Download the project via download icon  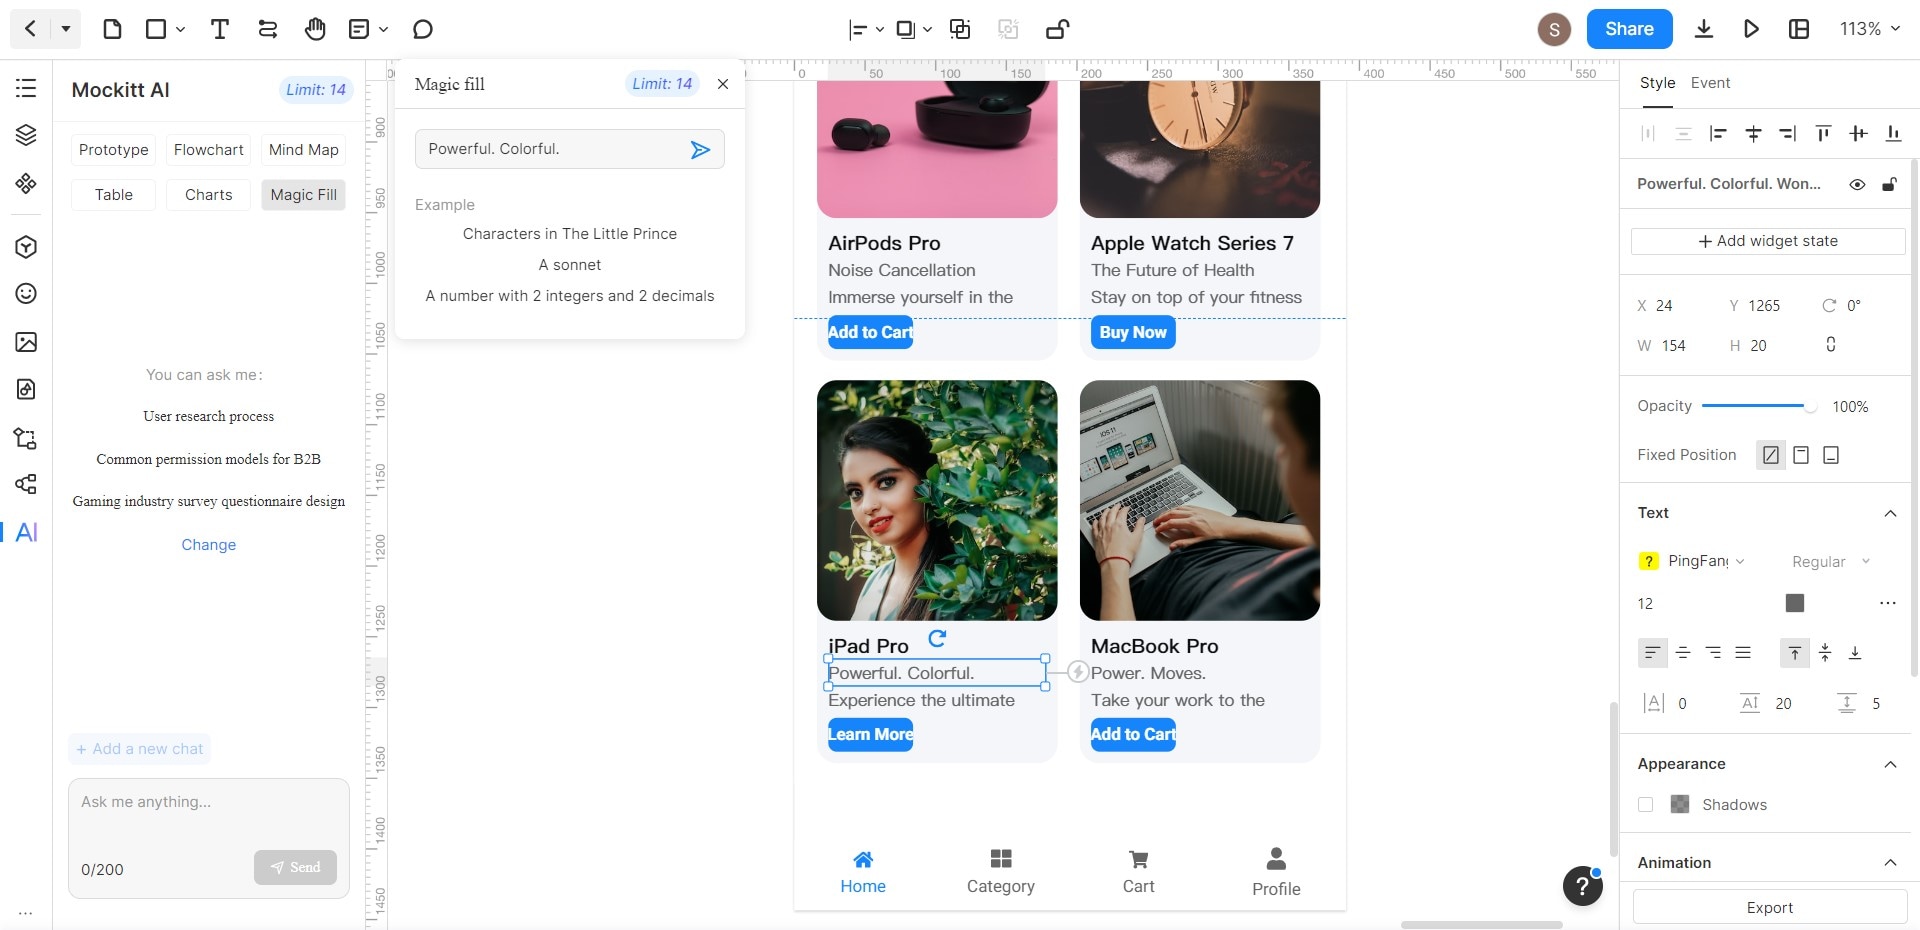[x=1704, y=29]
